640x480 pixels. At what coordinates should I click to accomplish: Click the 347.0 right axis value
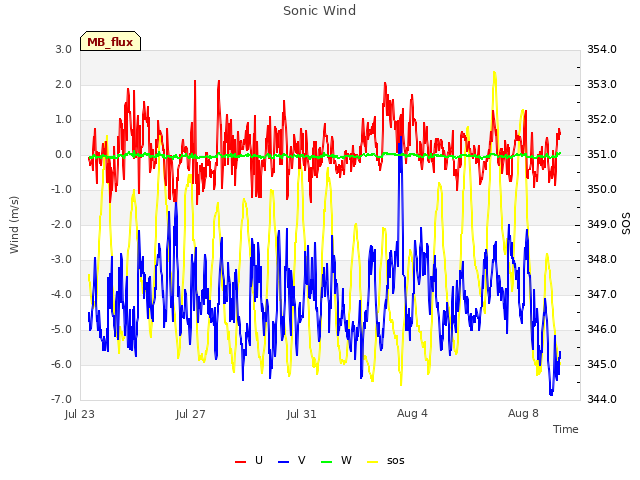(x=602, y=294)
